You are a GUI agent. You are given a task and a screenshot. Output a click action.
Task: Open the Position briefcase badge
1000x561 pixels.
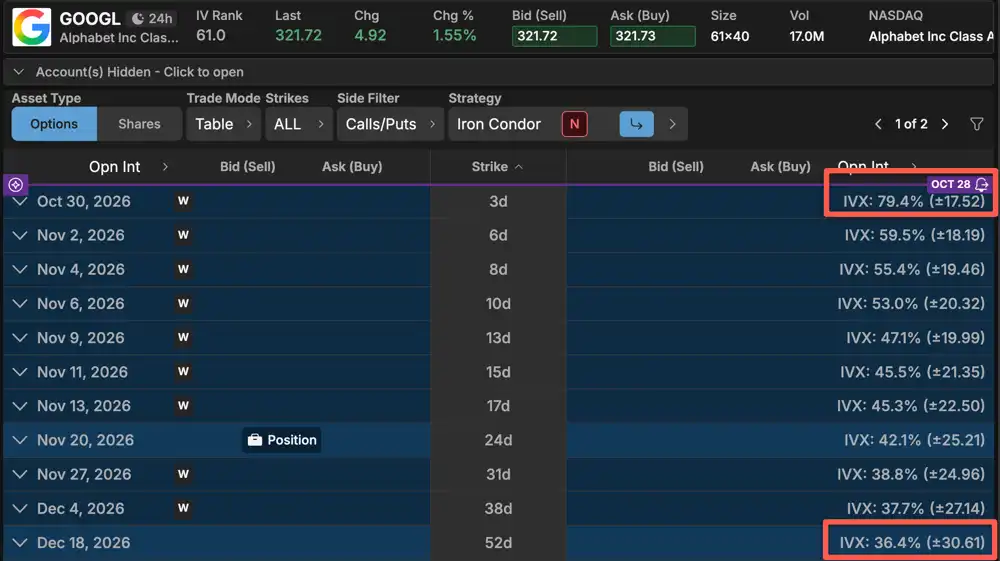coord(281,440)
